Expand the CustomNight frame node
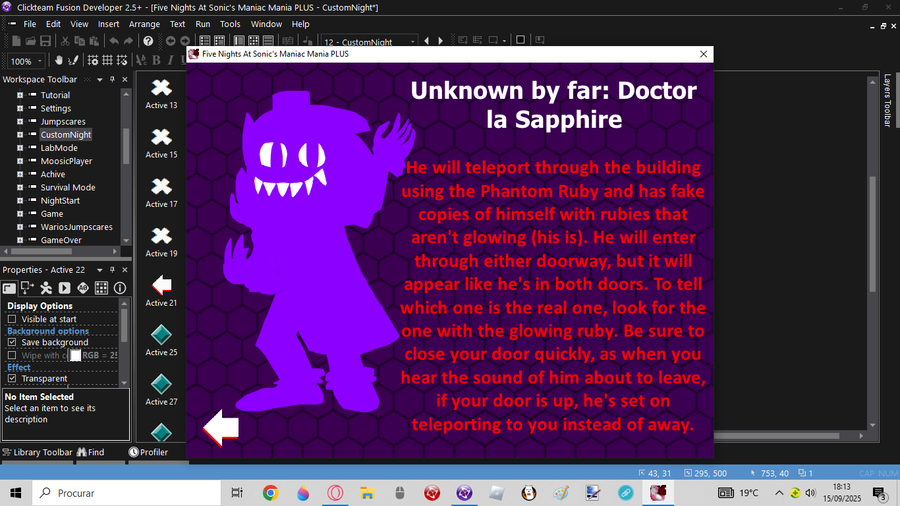The image size is (900, 506). (x=20, y=135)
